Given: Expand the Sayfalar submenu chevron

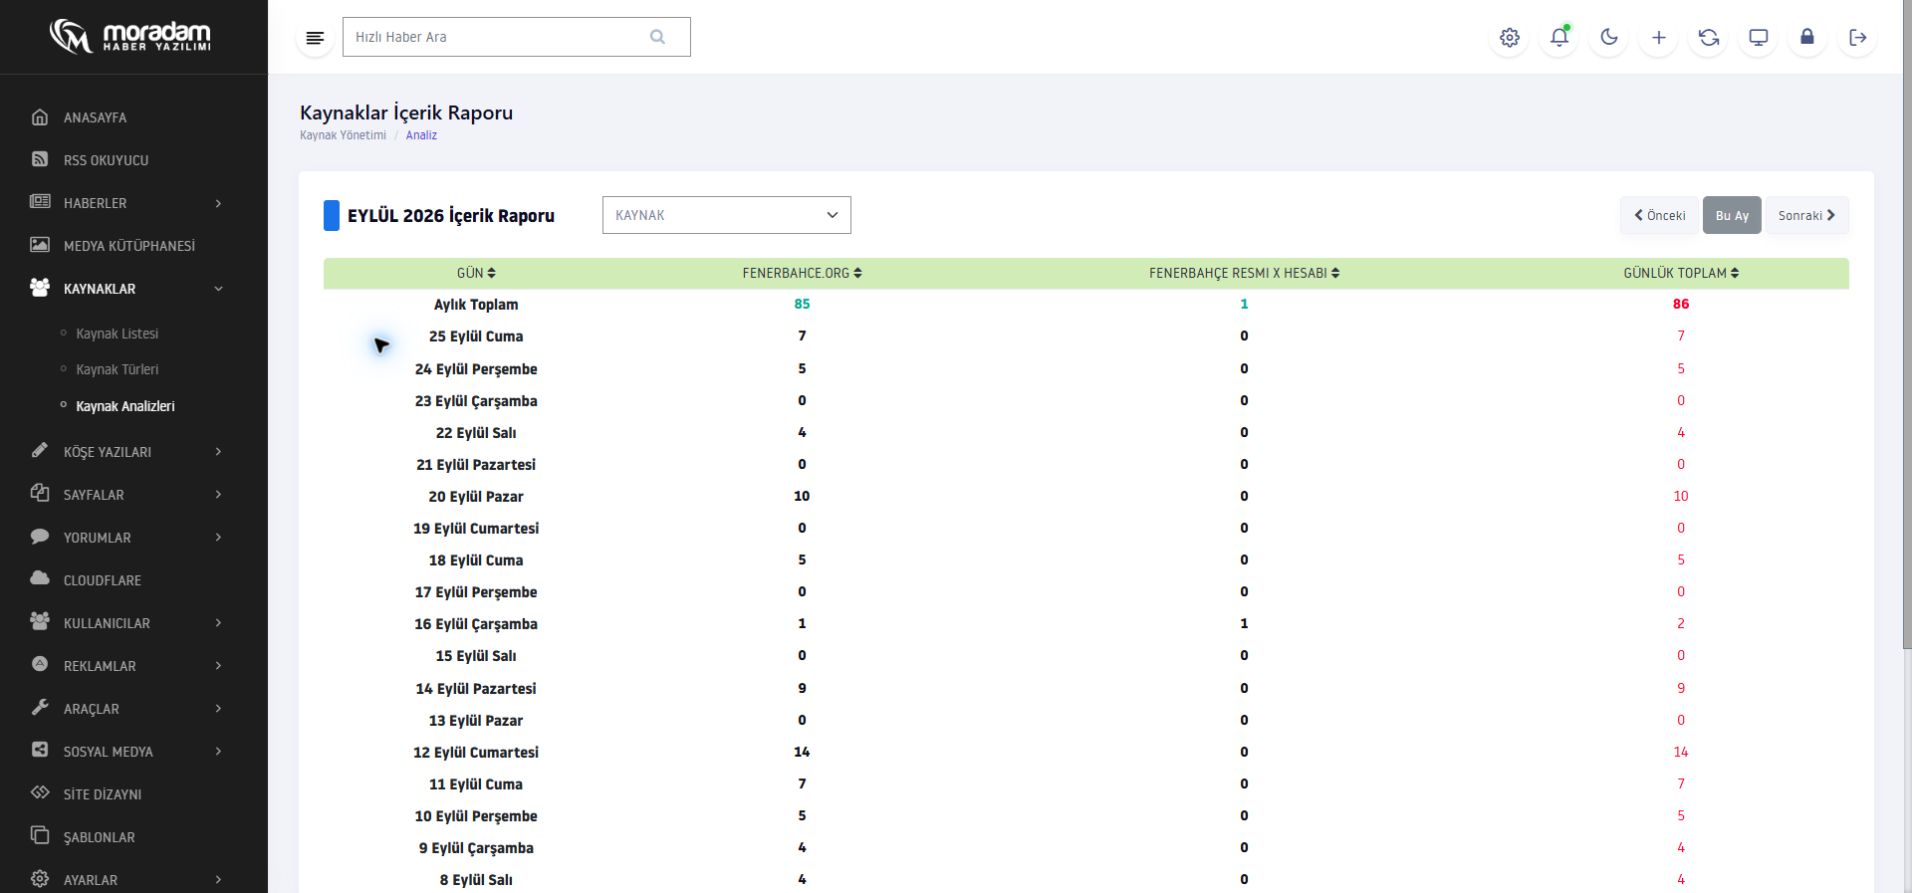Looking at the screenshot, I should click(218, 495).
